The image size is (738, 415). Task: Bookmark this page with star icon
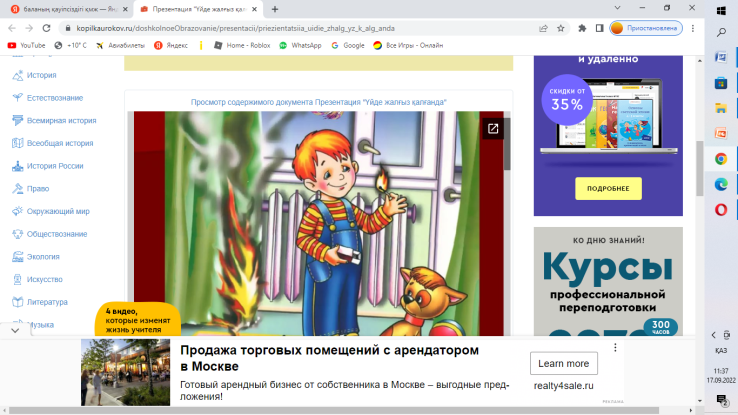tap(561, 28)
